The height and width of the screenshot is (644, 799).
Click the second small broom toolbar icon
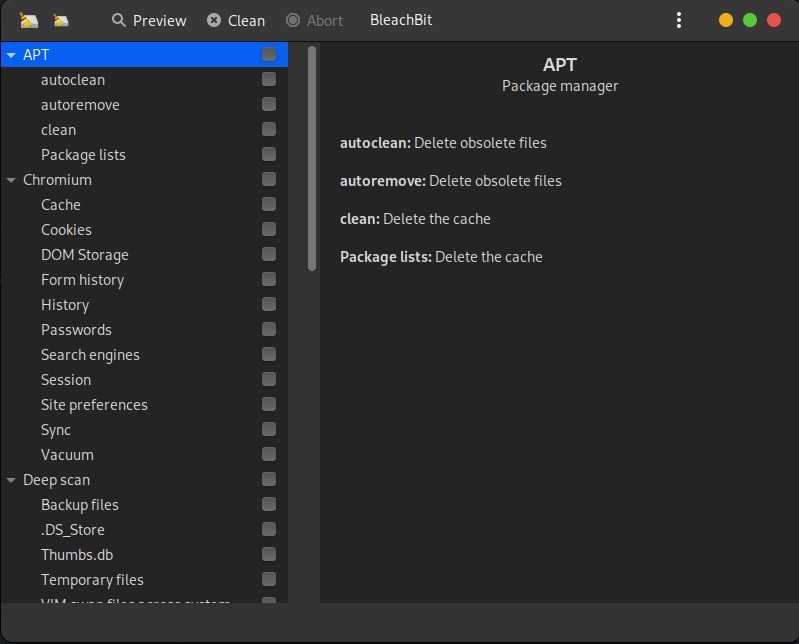point(61,20)
